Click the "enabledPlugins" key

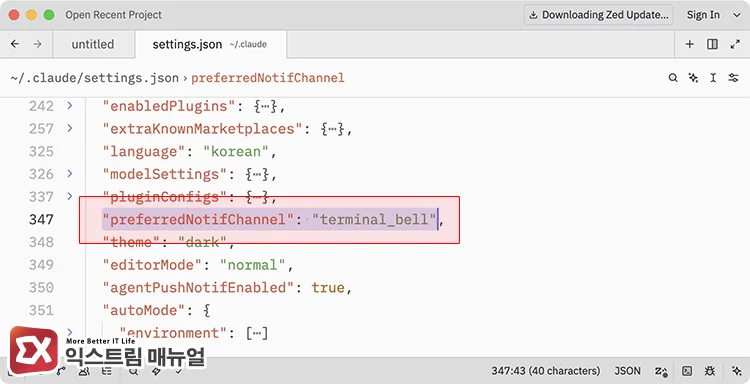[x=168, y=106]
